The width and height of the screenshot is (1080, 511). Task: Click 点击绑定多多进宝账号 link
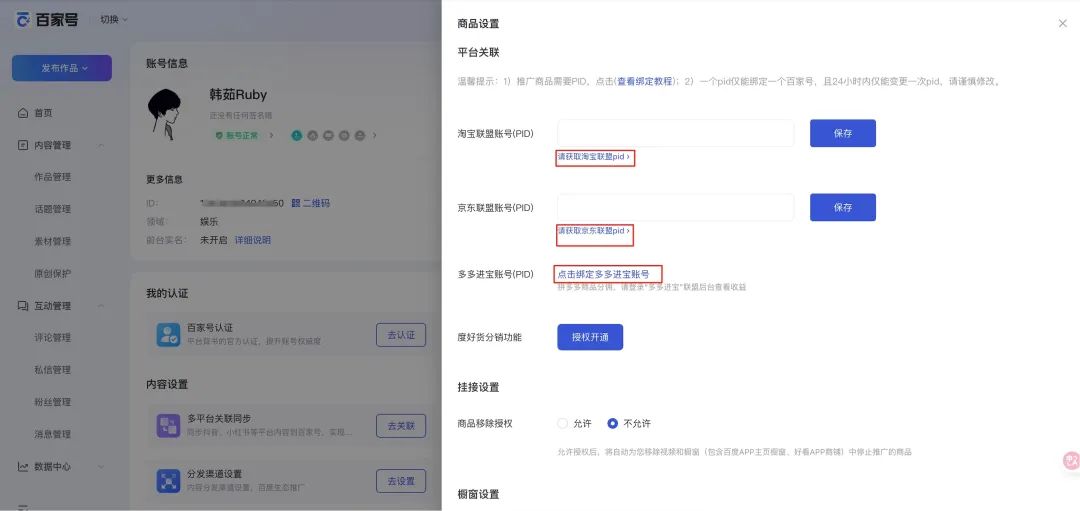point(603,274)
